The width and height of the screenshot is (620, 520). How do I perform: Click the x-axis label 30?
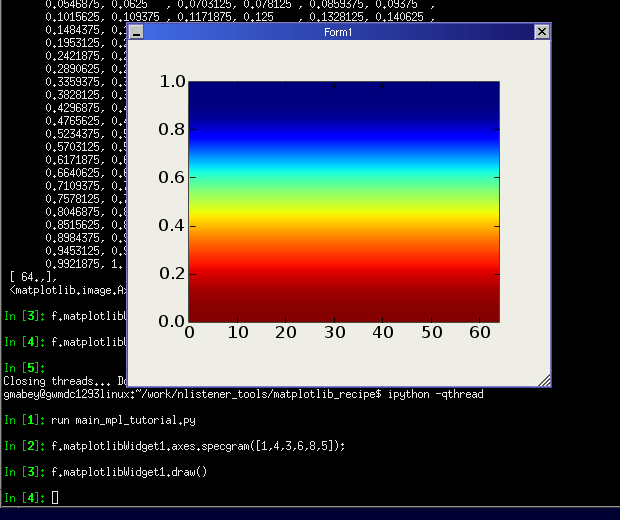pos(335,333)
